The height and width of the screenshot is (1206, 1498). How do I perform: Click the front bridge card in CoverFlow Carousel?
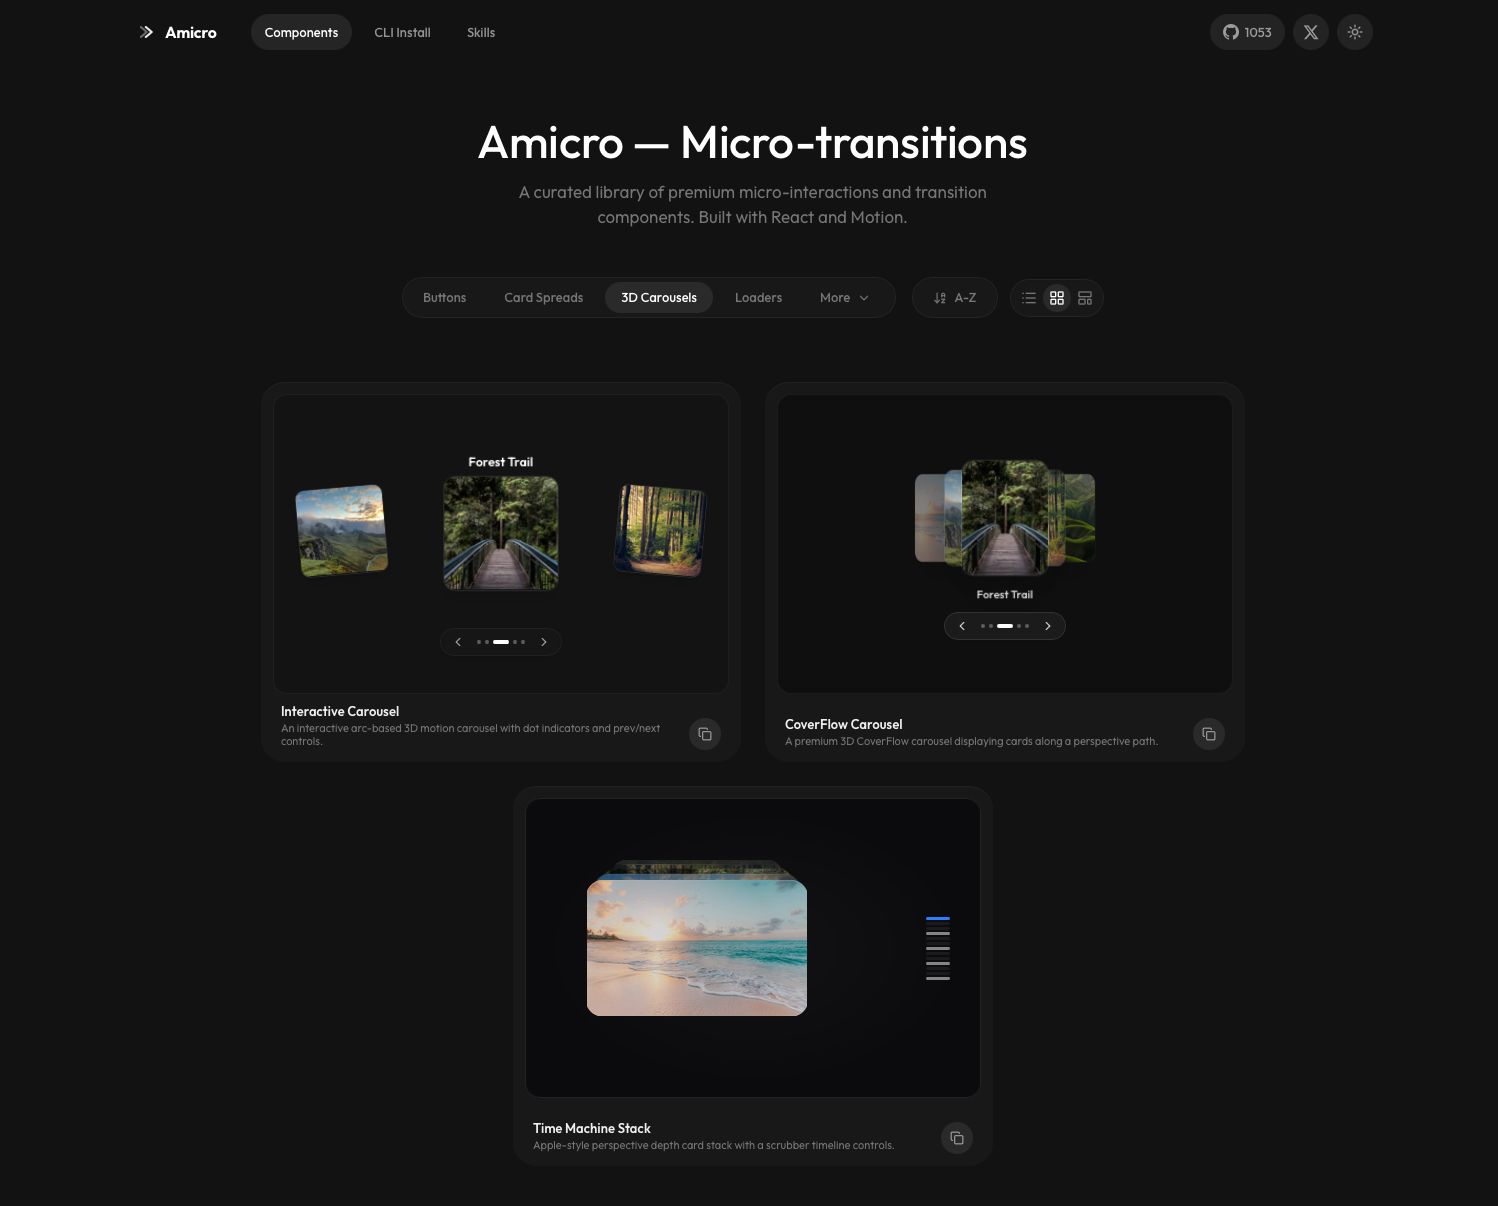(x=1005, y=518)
